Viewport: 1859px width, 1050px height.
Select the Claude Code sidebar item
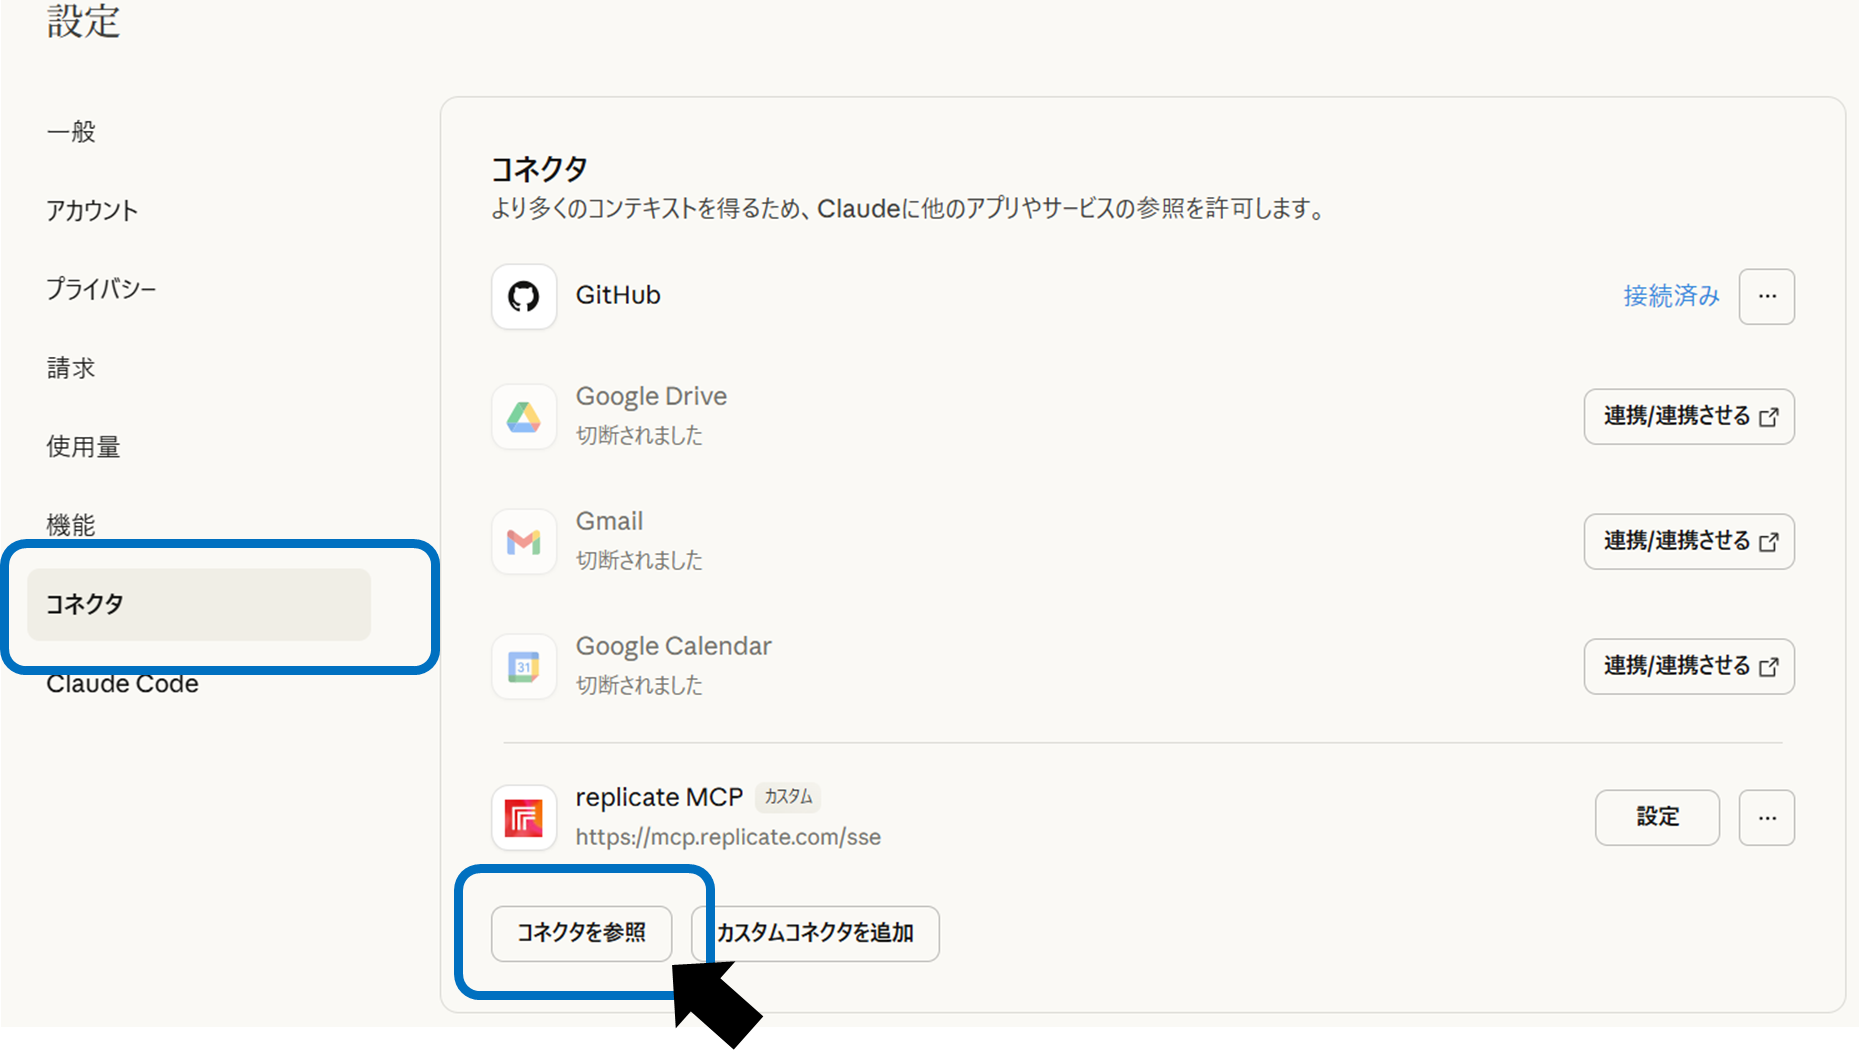coord(122,685)
